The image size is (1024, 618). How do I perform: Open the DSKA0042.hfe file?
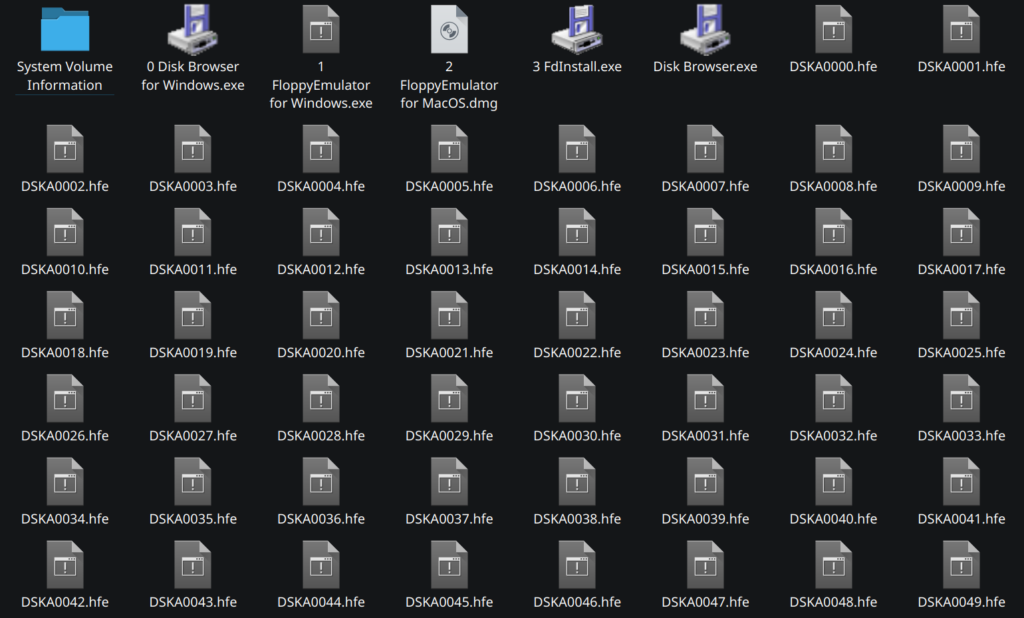[x=64, y=565]
